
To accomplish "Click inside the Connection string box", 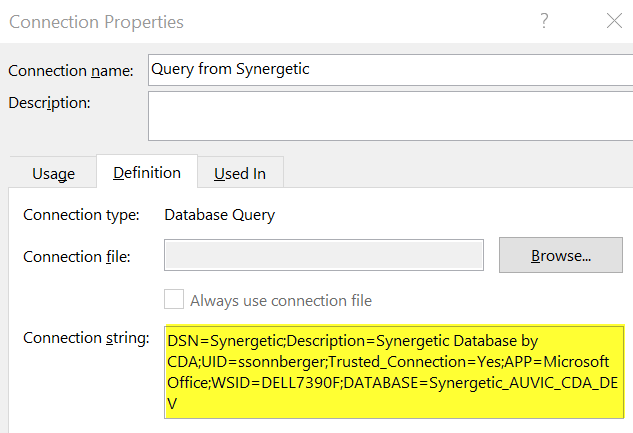I will [x=394, y=372].
